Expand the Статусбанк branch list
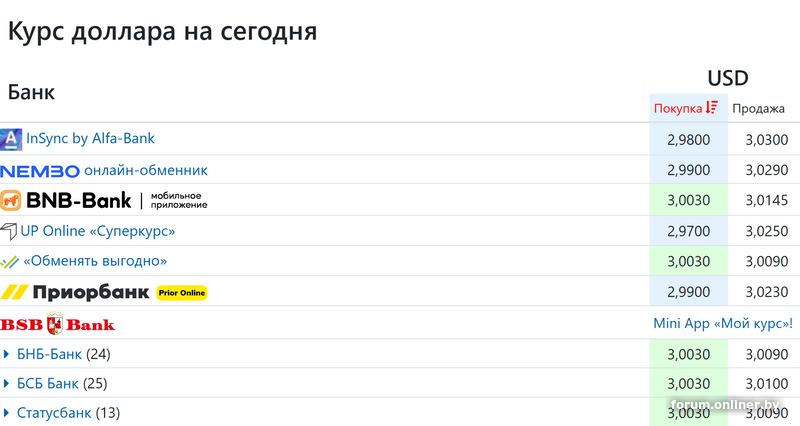Viewport: 800px width, 426px height. tap(8, 412)
